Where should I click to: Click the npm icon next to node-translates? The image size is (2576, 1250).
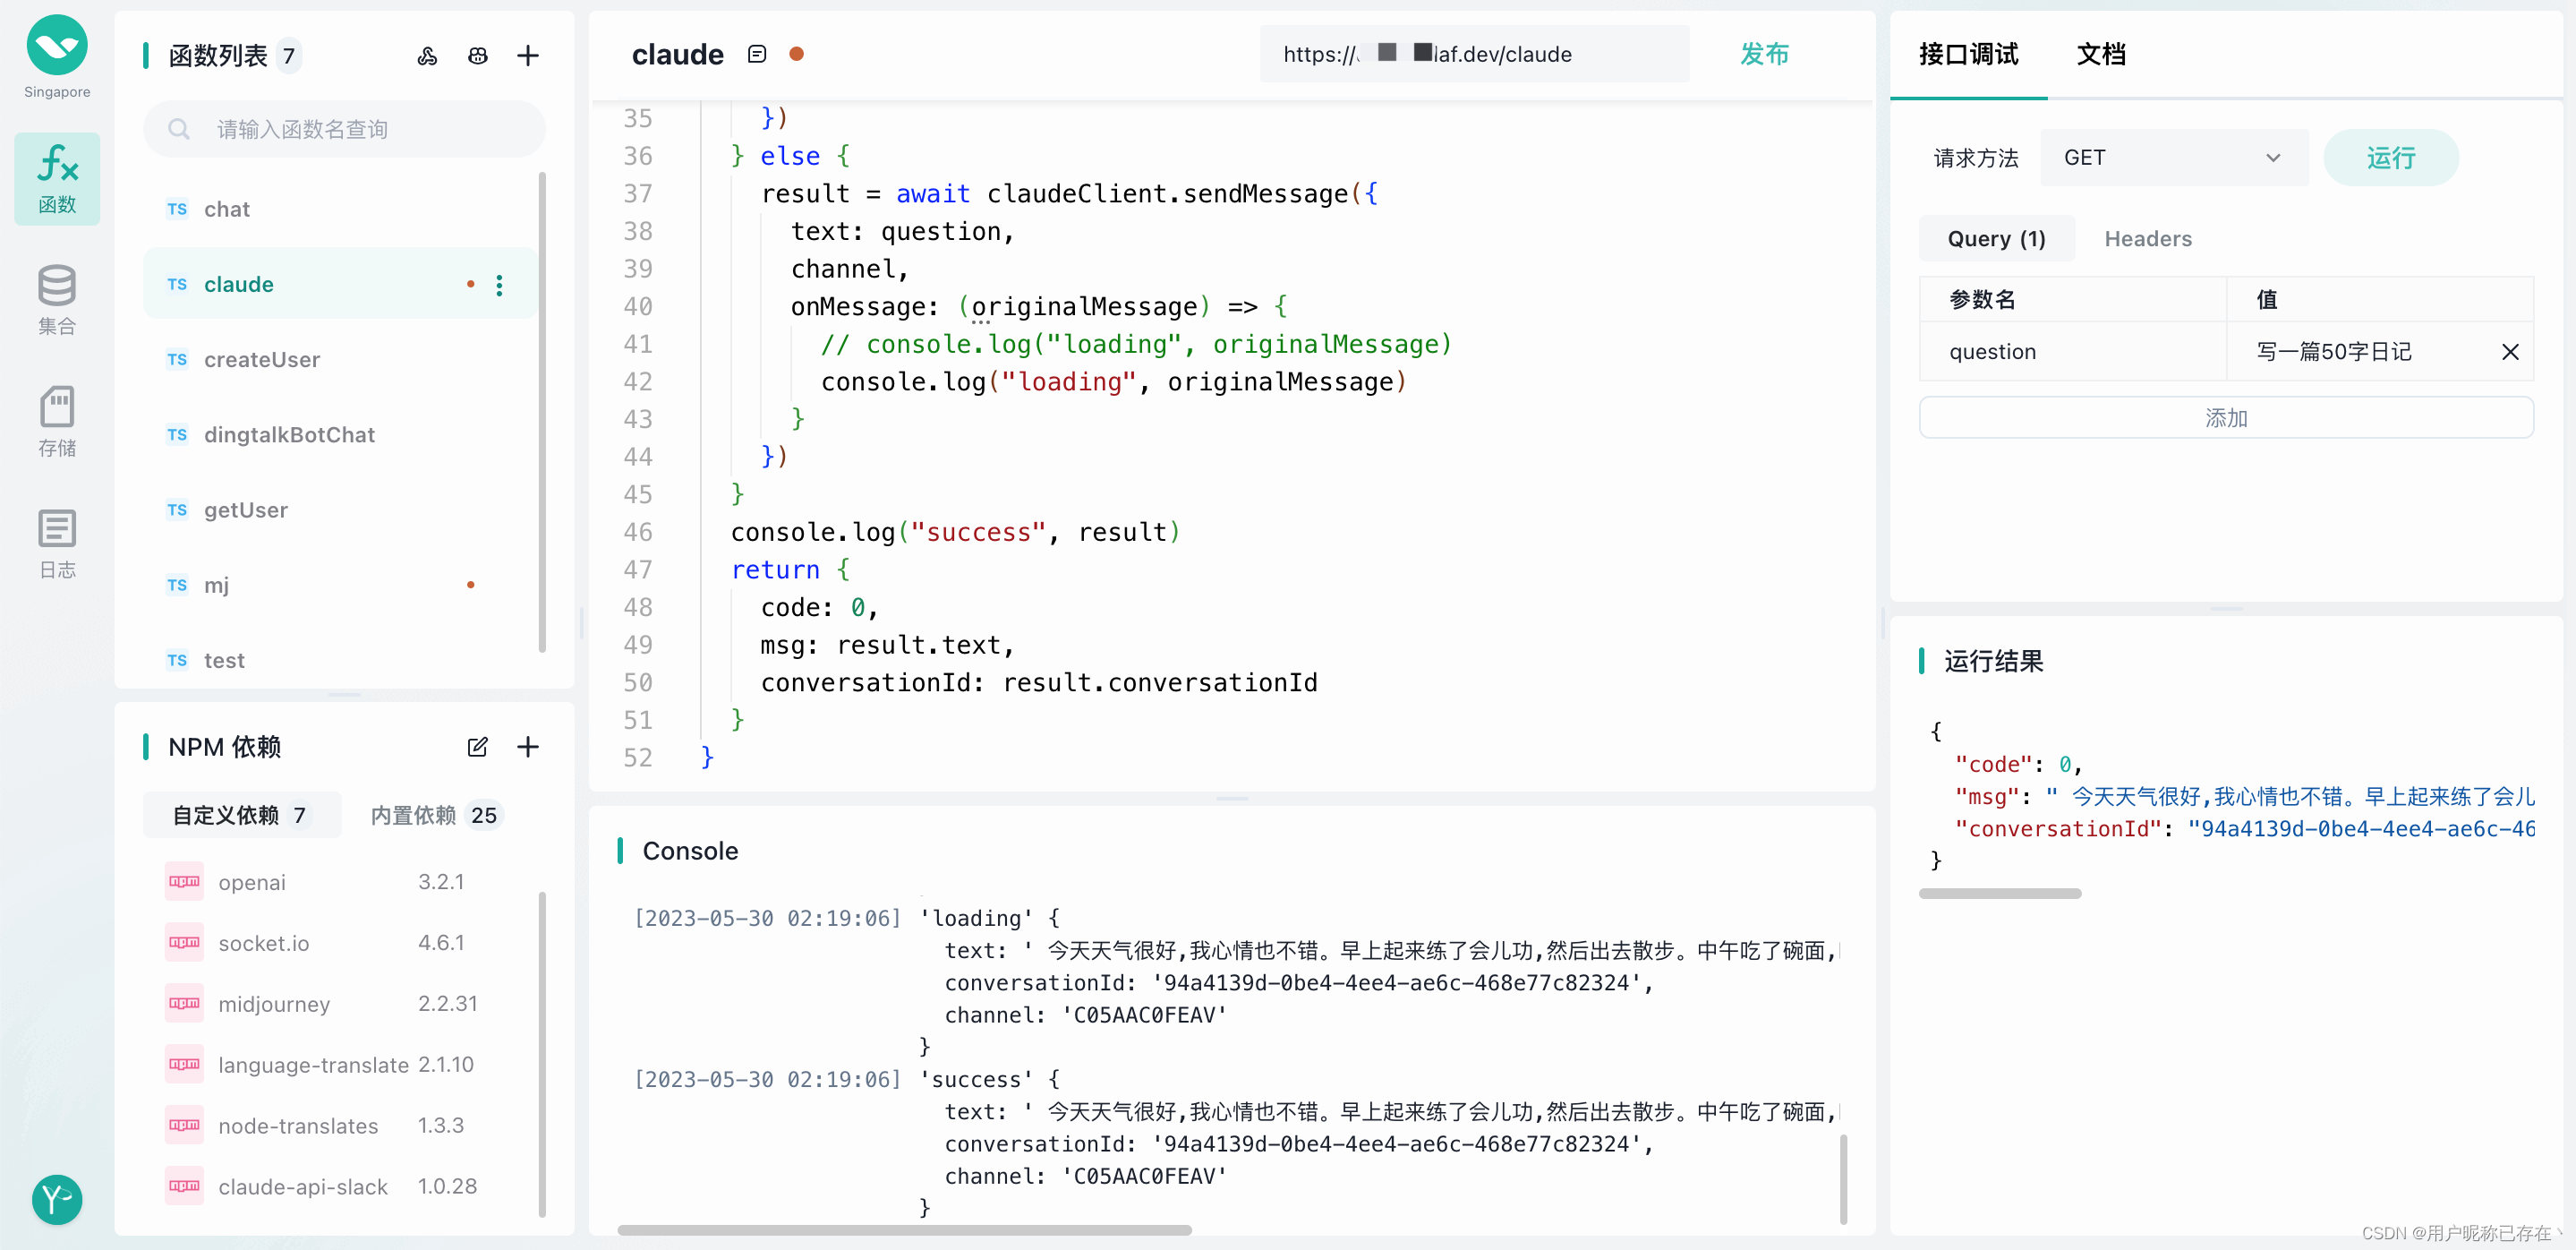click(184, 1125)
